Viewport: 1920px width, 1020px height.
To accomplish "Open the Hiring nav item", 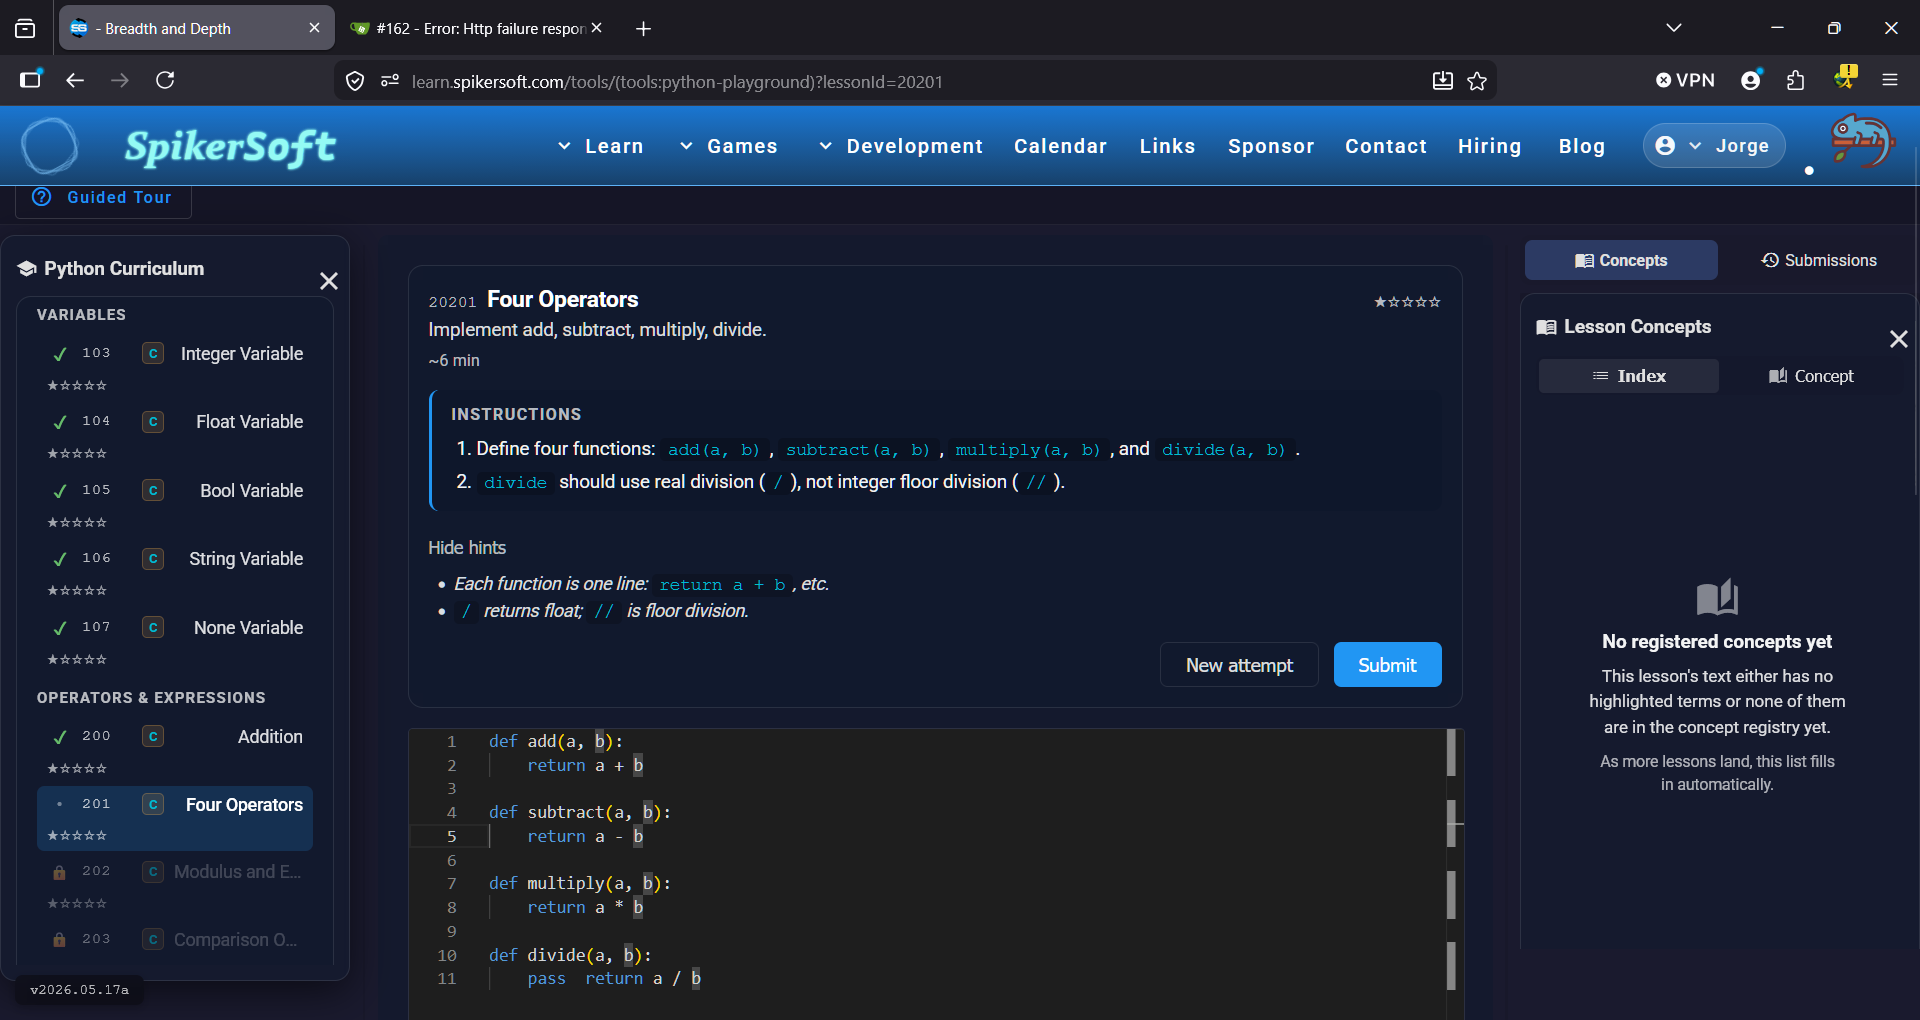I will 1489,146.
